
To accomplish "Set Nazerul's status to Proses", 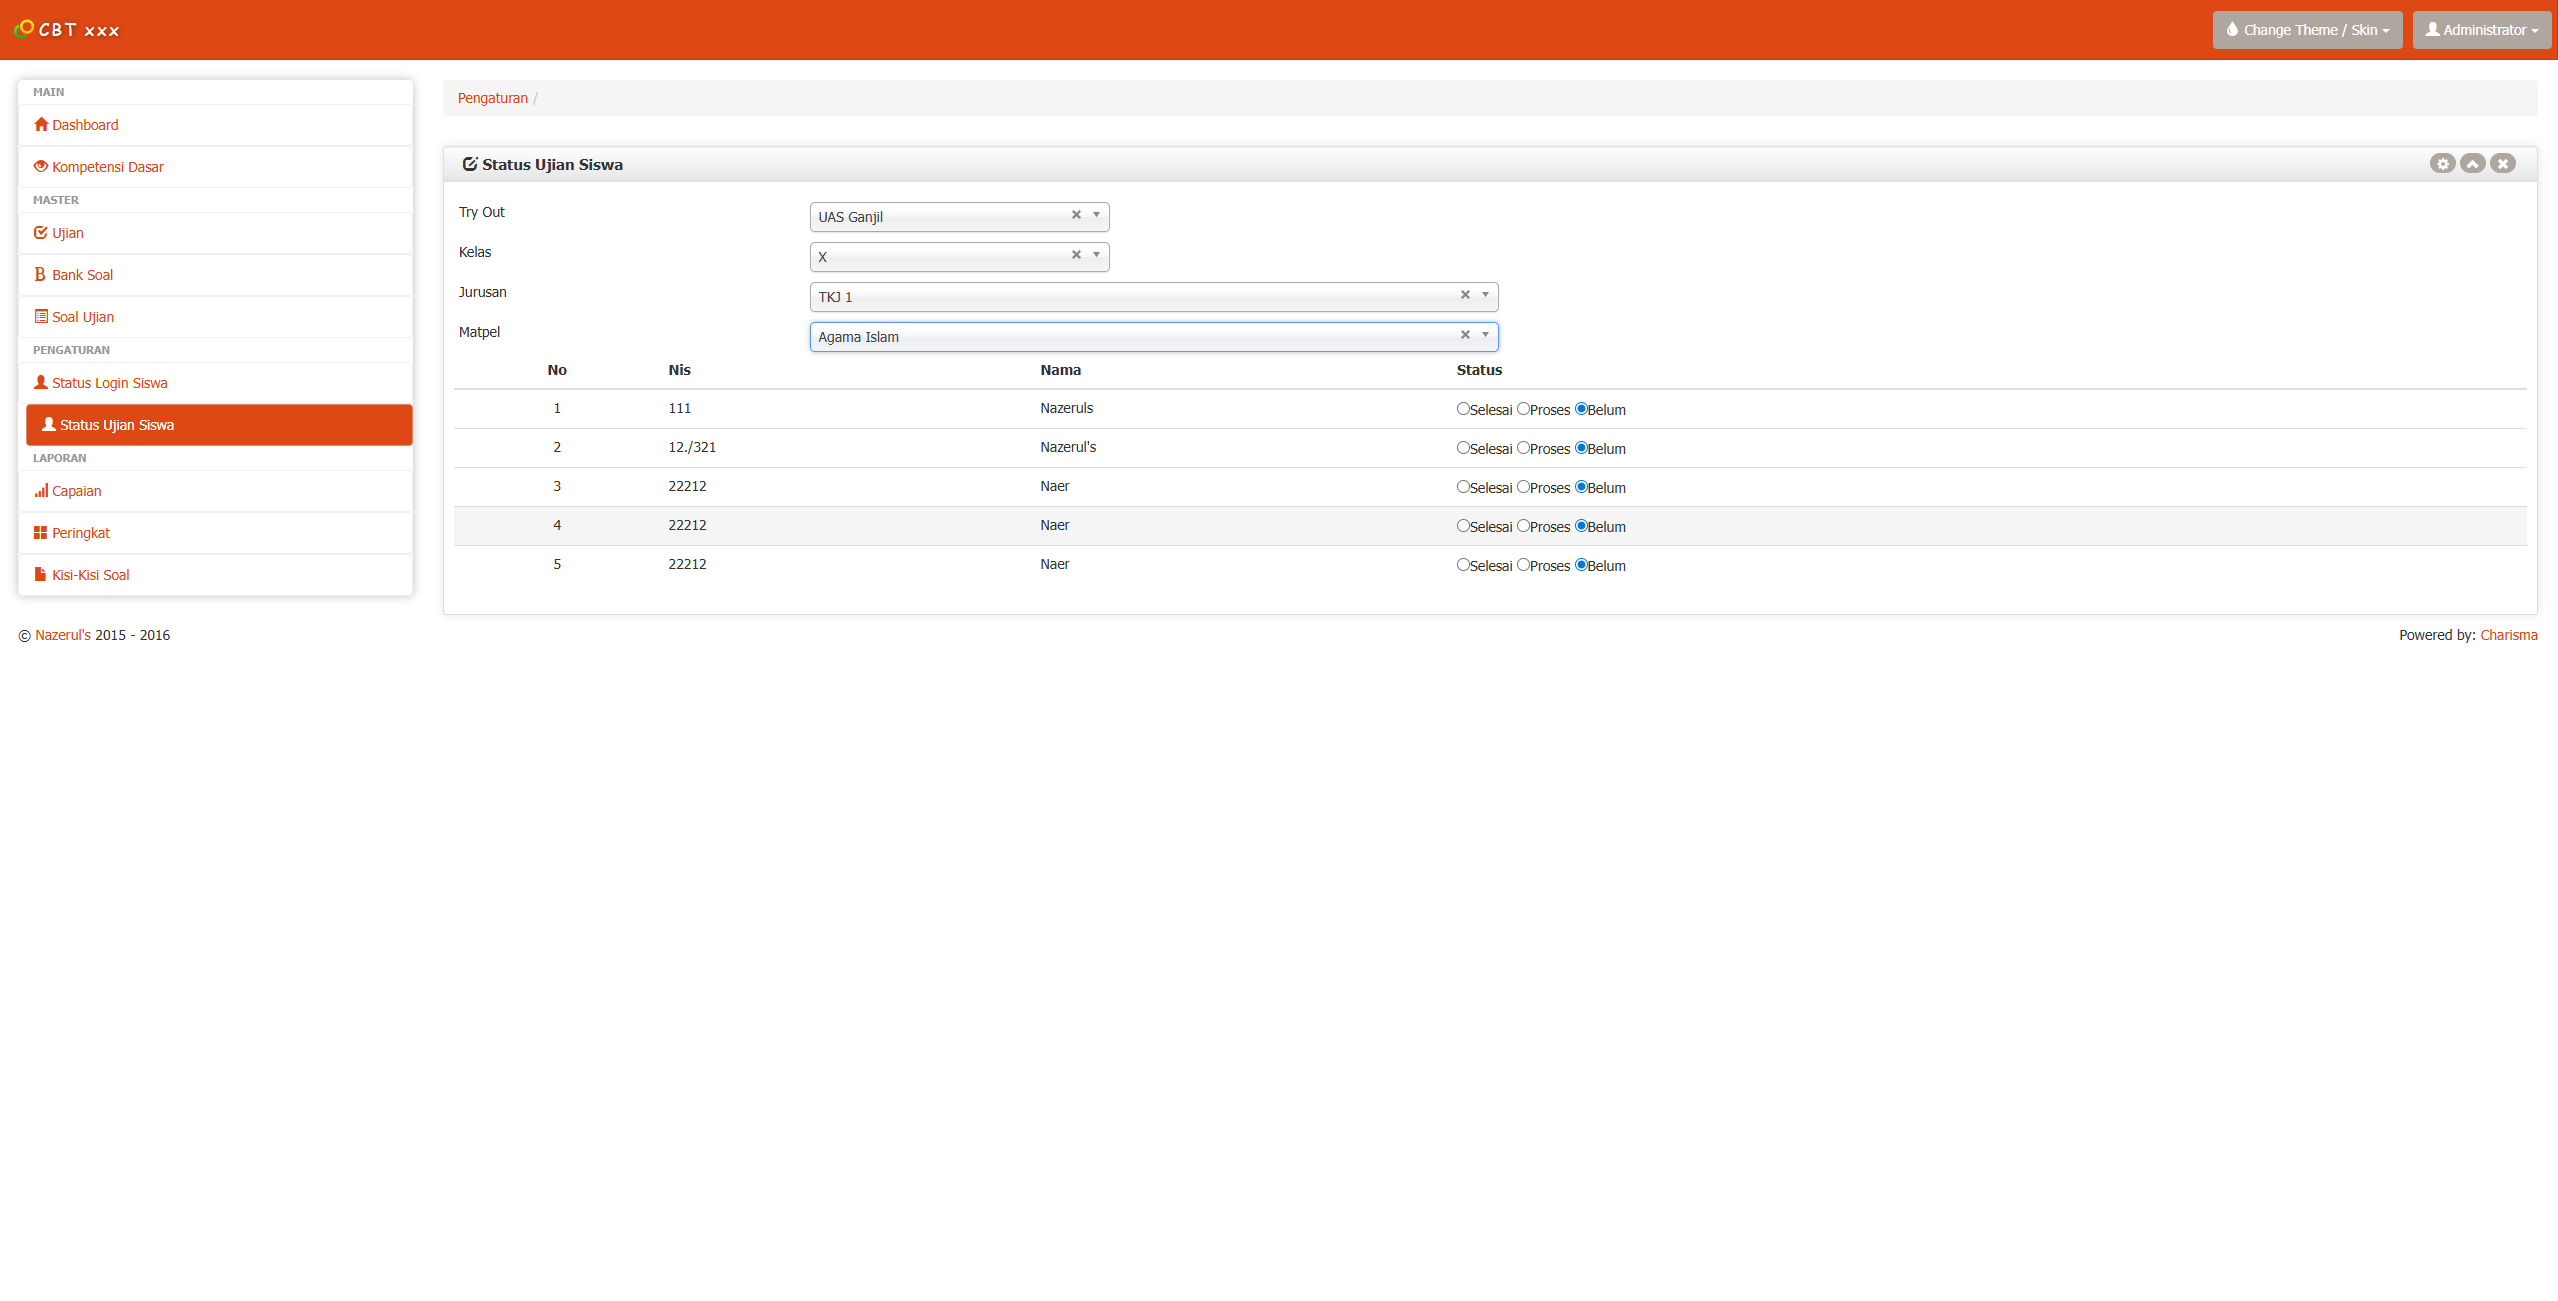I will [1523, 448].
